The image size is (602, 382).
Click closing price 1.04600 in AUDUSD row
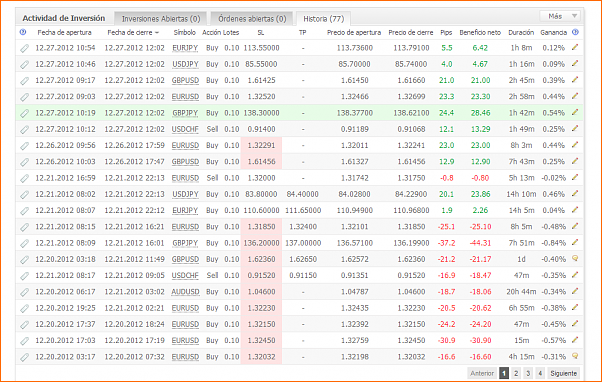point(411,292)
